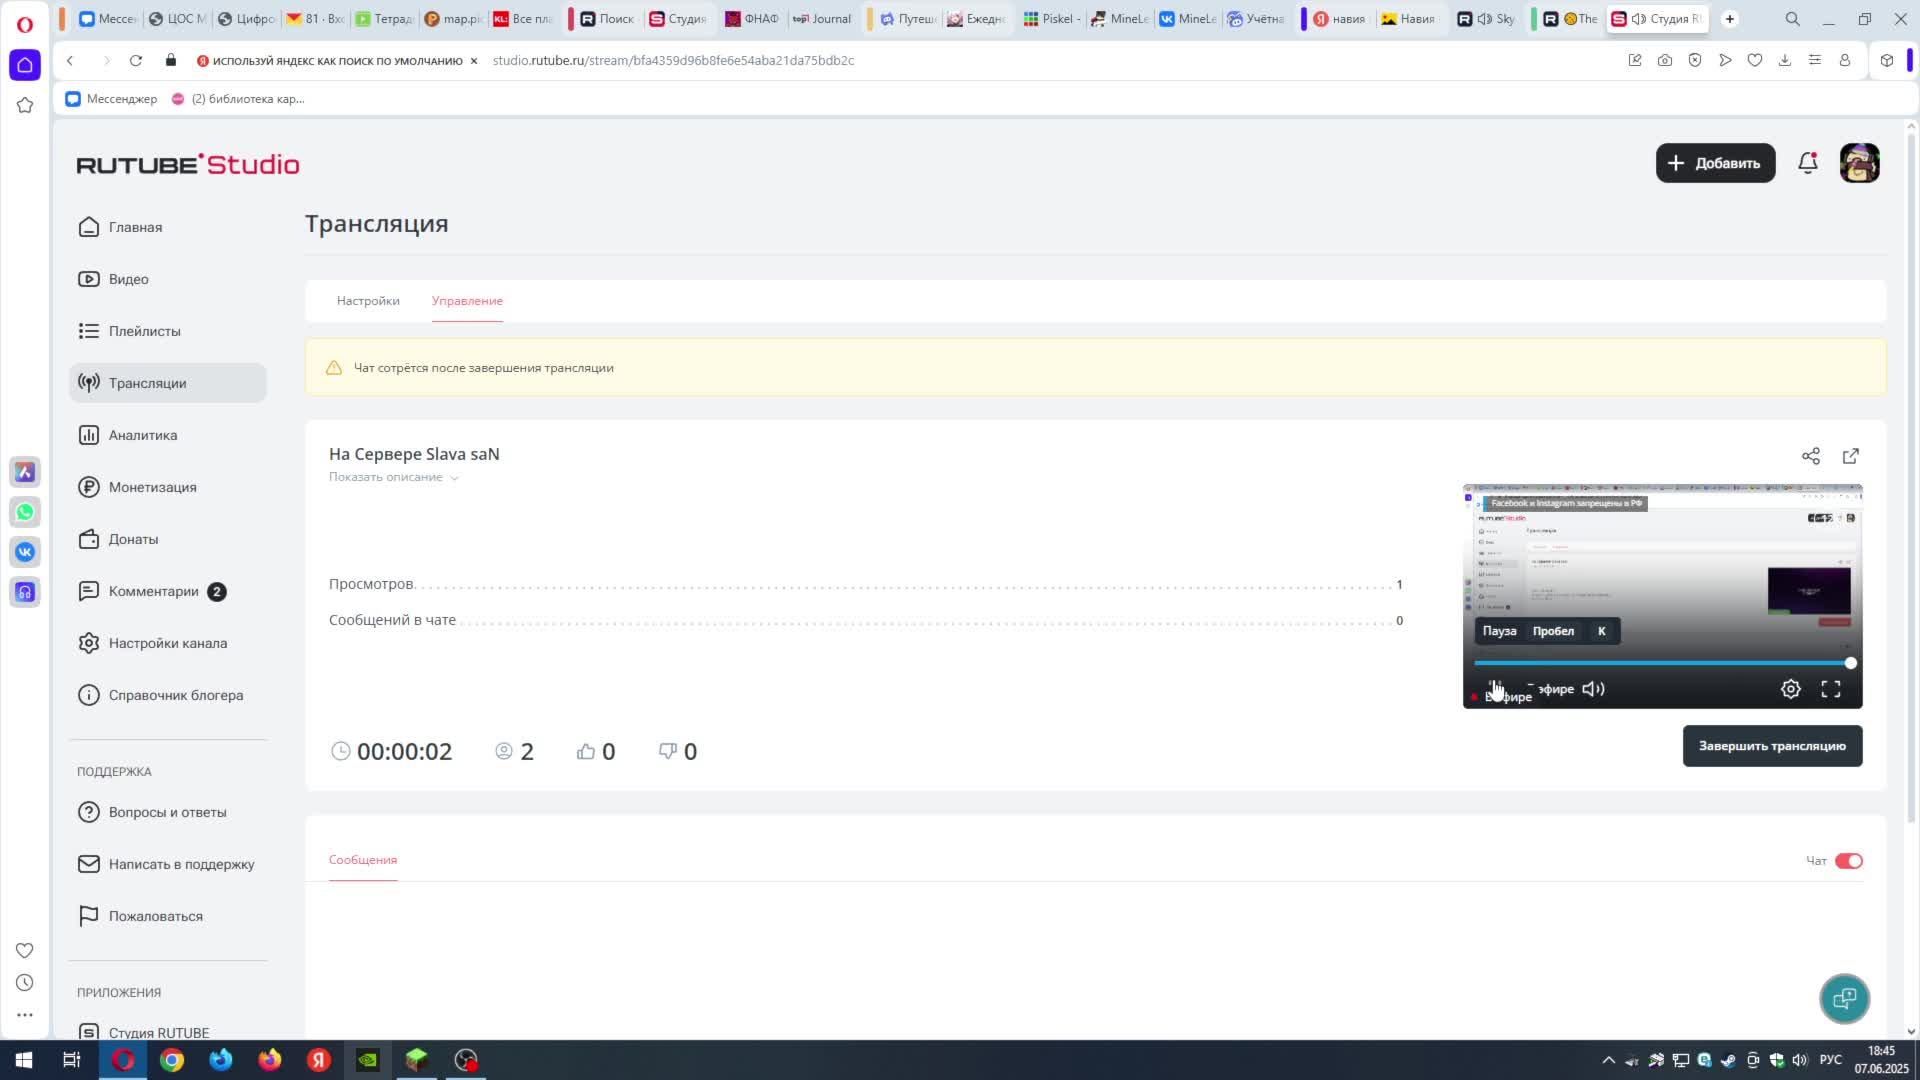1920x1080 pixels.
Task: Open the библиотека кар... bookmark
Action: [238, 99]
